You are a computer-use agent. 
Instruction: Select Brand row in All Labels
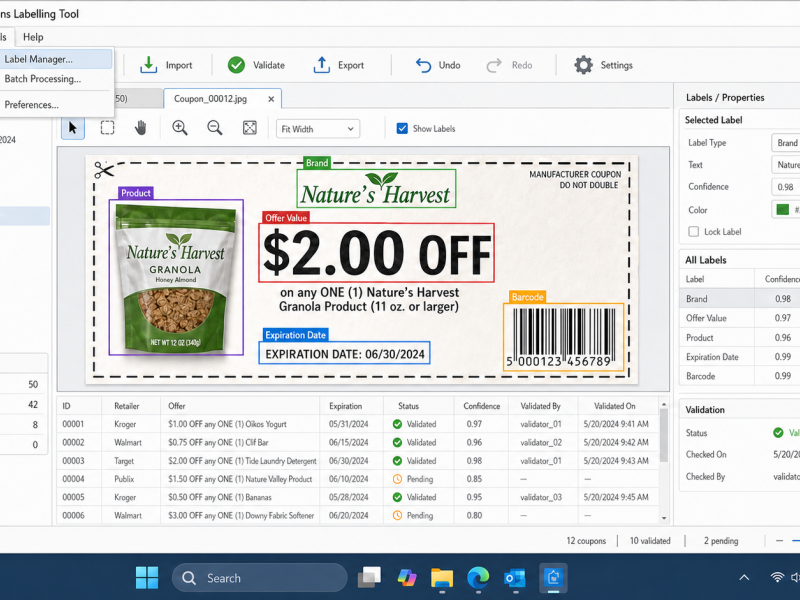[x=739, y=298]
